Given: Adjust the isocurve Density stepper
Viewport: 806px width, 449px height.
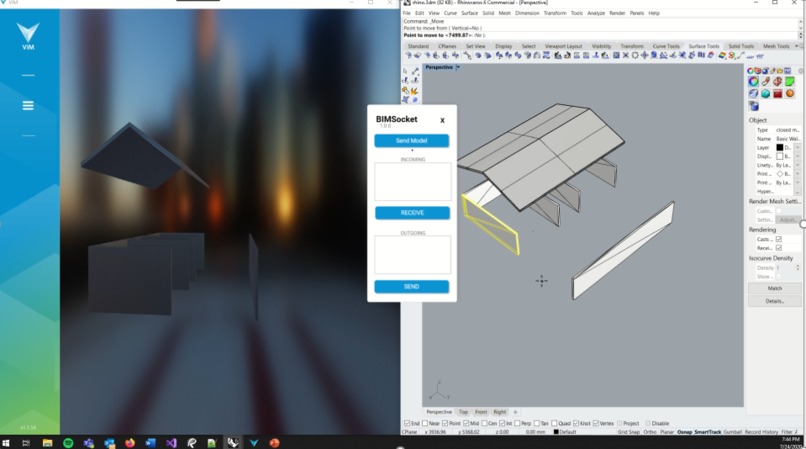Looking at the screenshot, I should tap(797, 267).
